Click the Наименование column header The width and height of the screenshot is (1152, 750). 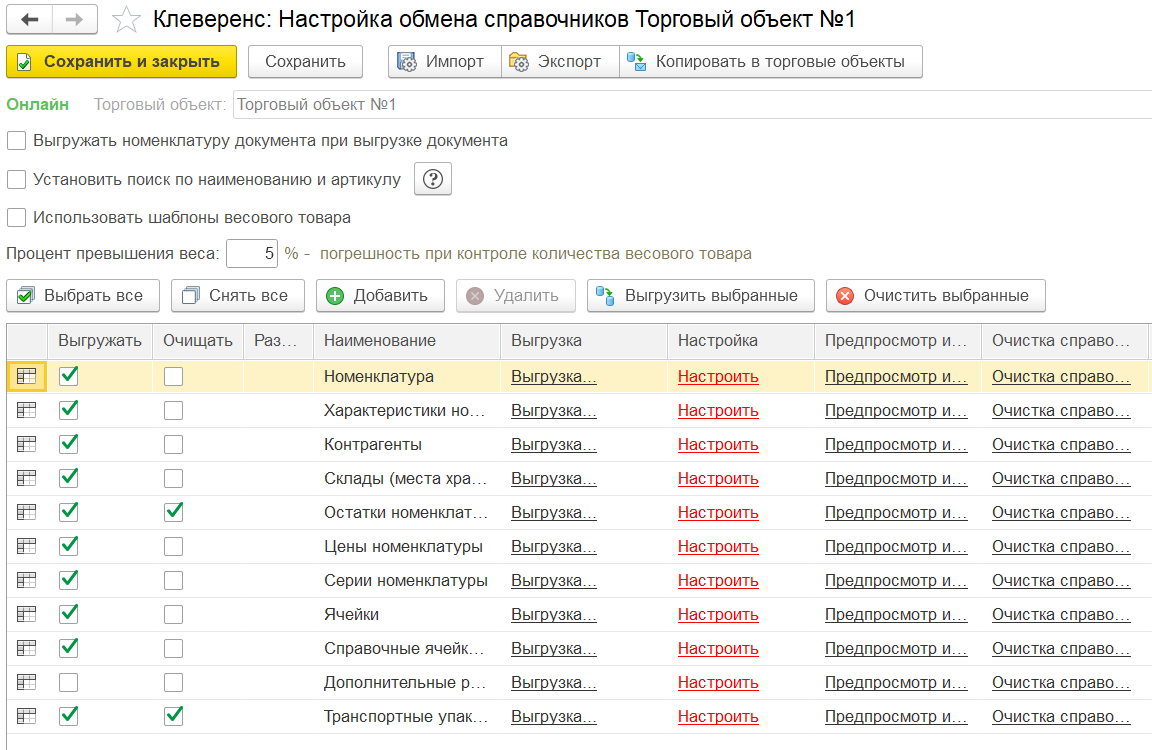click(407, 341)
